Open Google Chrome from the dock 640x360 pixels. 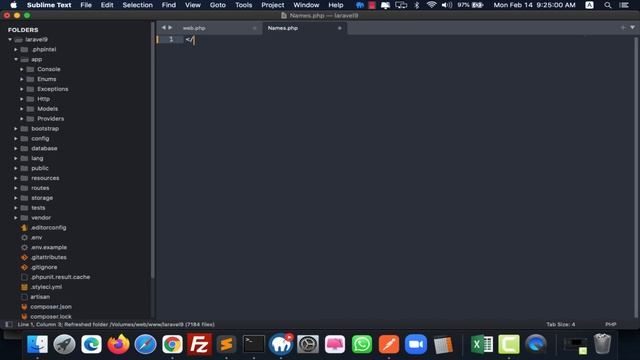point(172,344)
